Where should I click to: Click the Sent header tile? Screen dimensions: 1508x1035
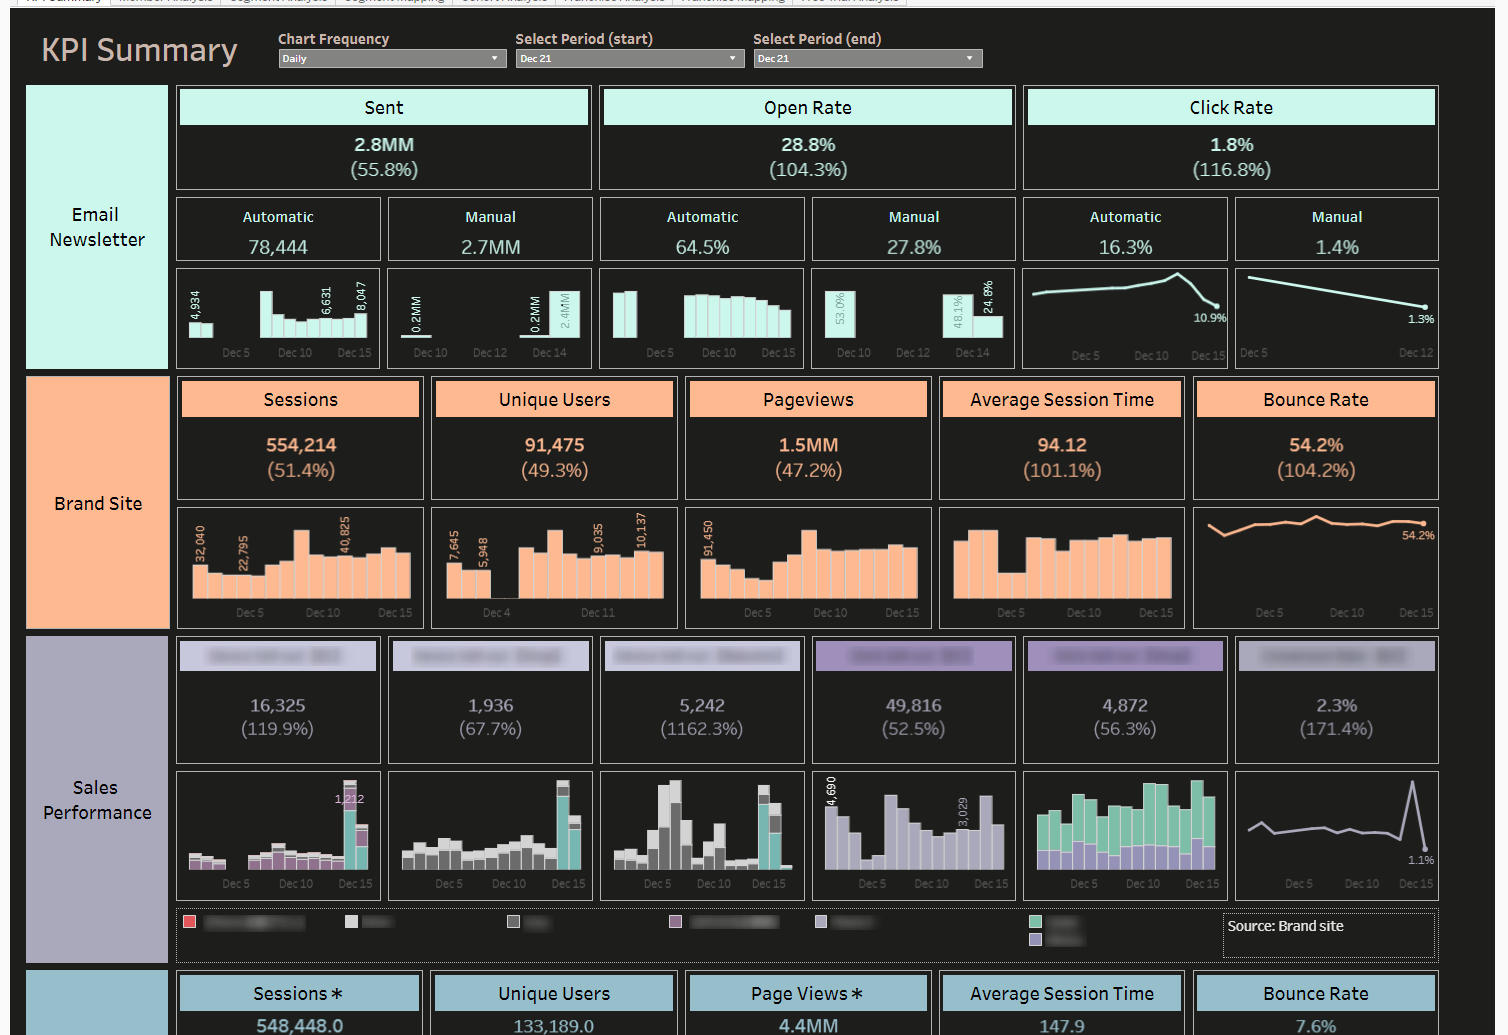[x=384, y=108]
